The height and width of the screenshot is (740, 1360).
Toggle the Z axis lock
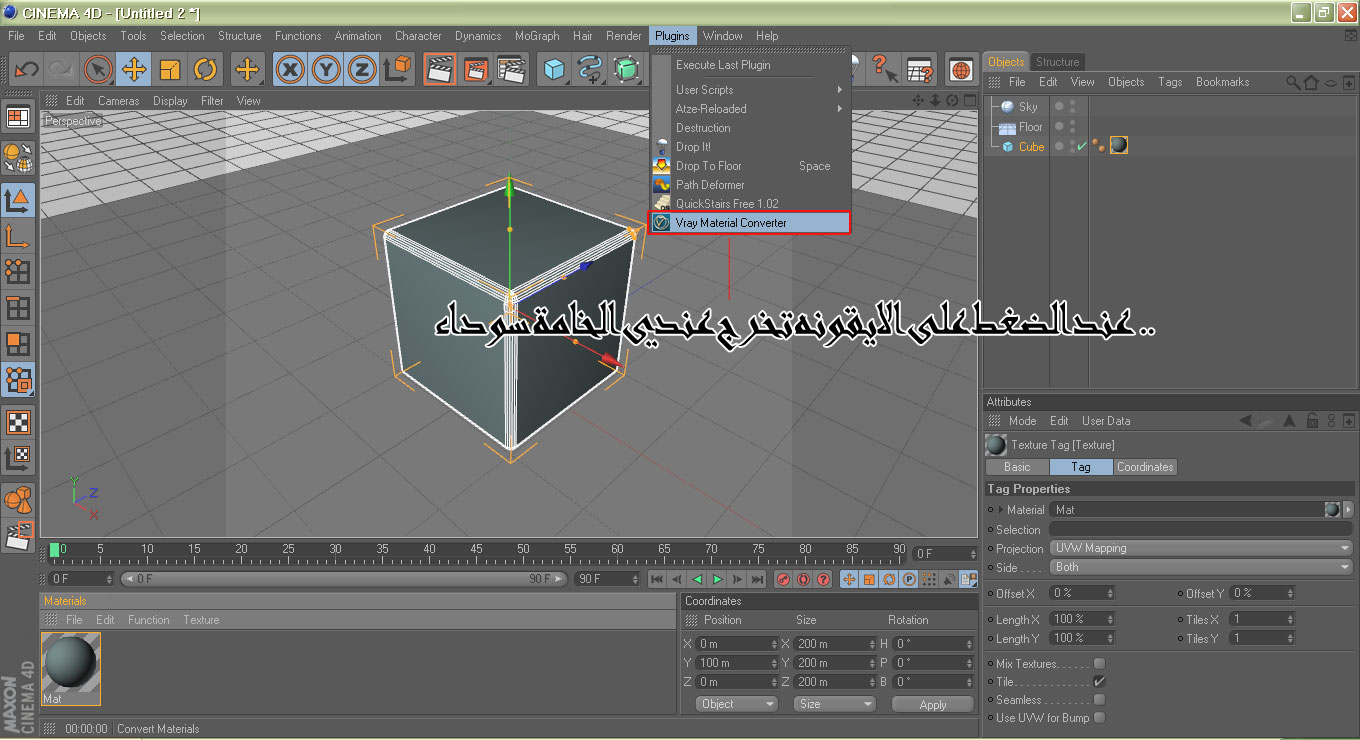point(361,69)
